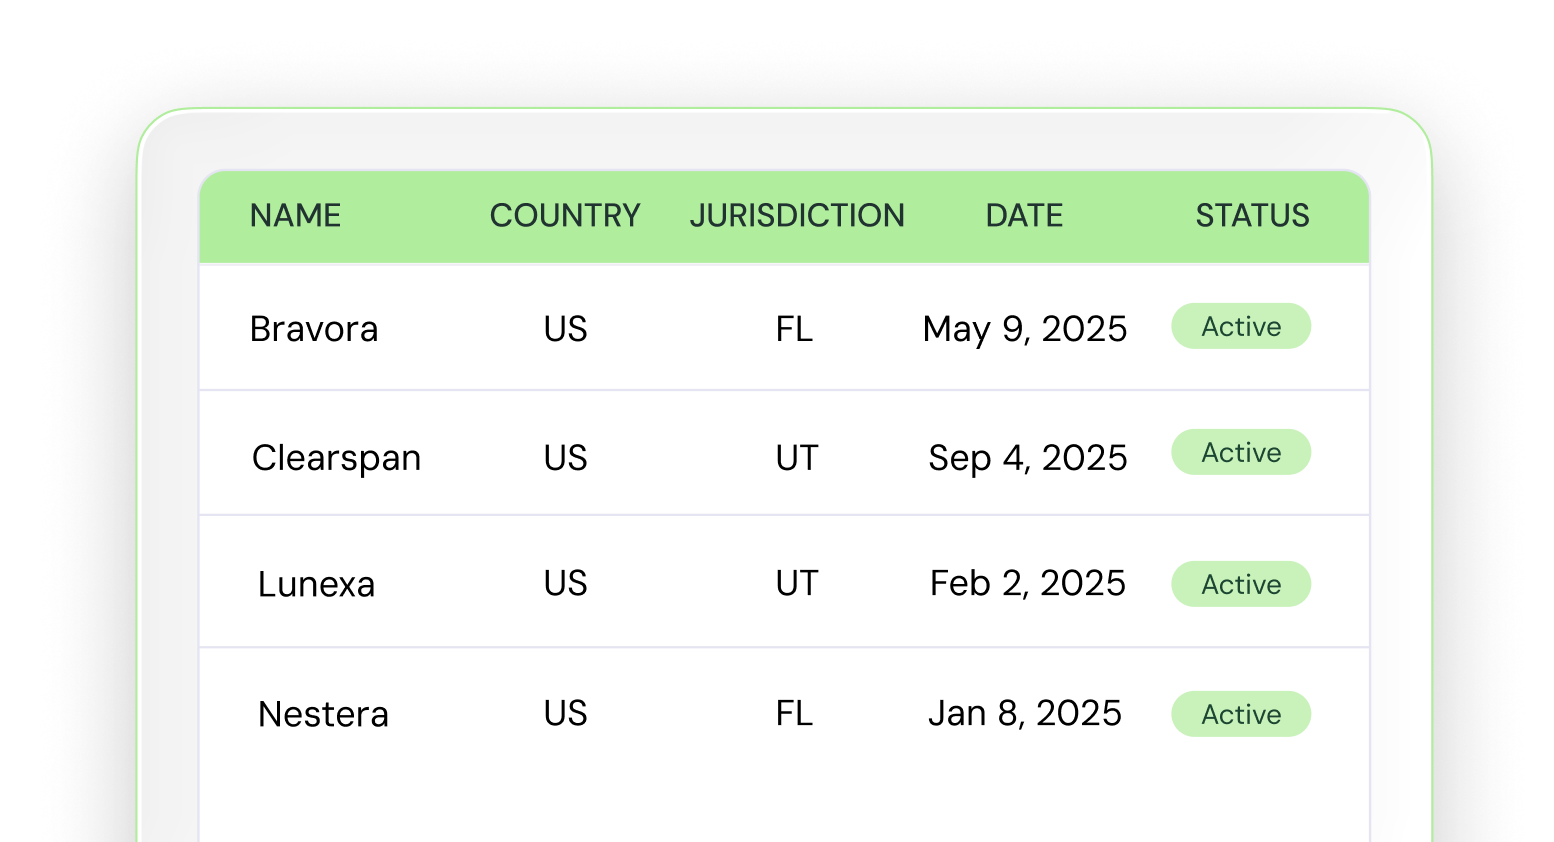Sort by DATE column header
The height and width of the screenshot is (842, 1554).
pos(1024,216)
